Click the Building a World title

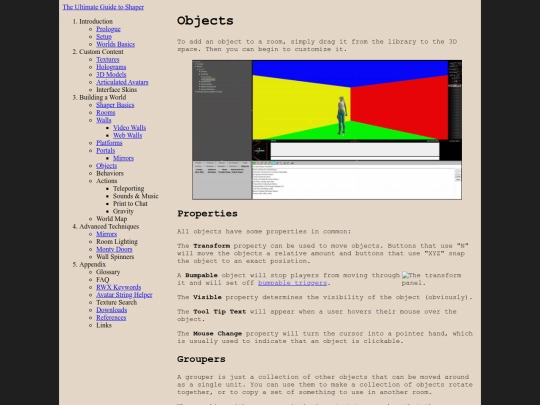[103, 97]
